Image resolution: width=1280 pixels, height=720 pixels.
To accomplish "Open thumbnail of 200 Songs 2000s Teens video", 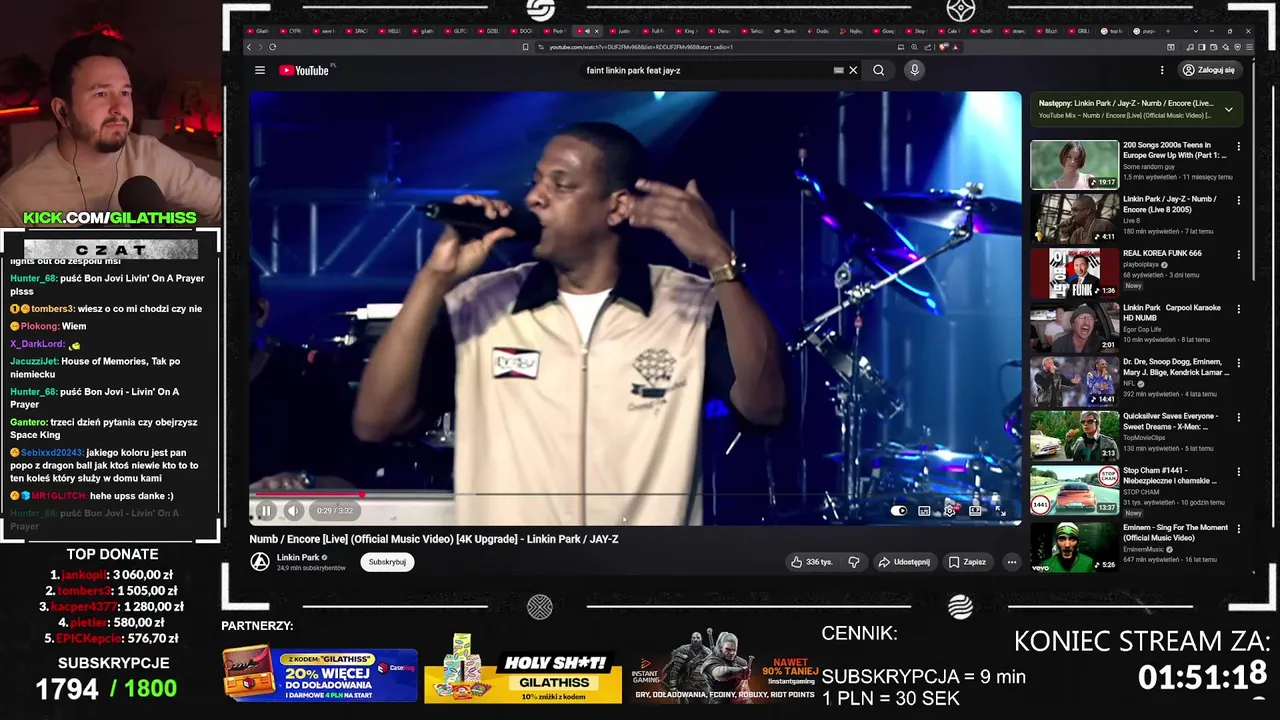I will [1075, 165].
